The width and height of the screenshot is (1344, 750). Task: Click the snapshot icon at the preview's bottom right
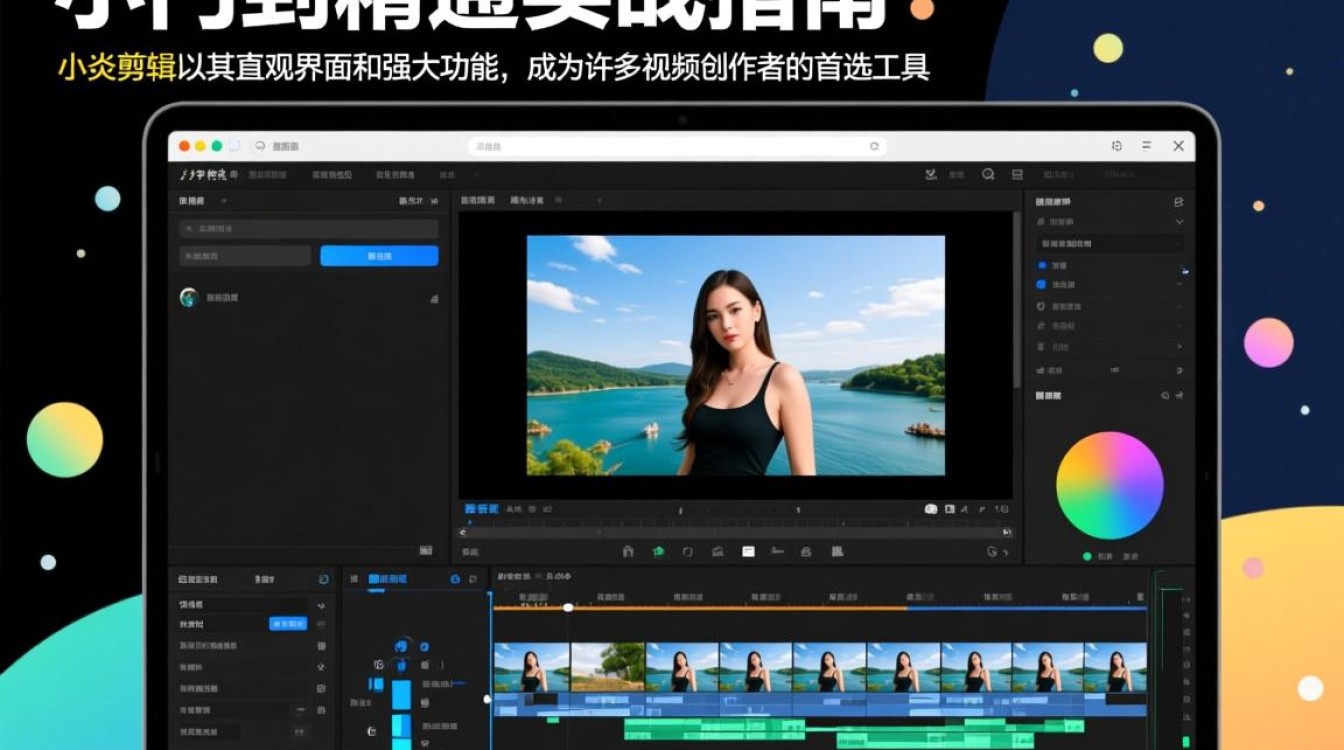(929, 509)
